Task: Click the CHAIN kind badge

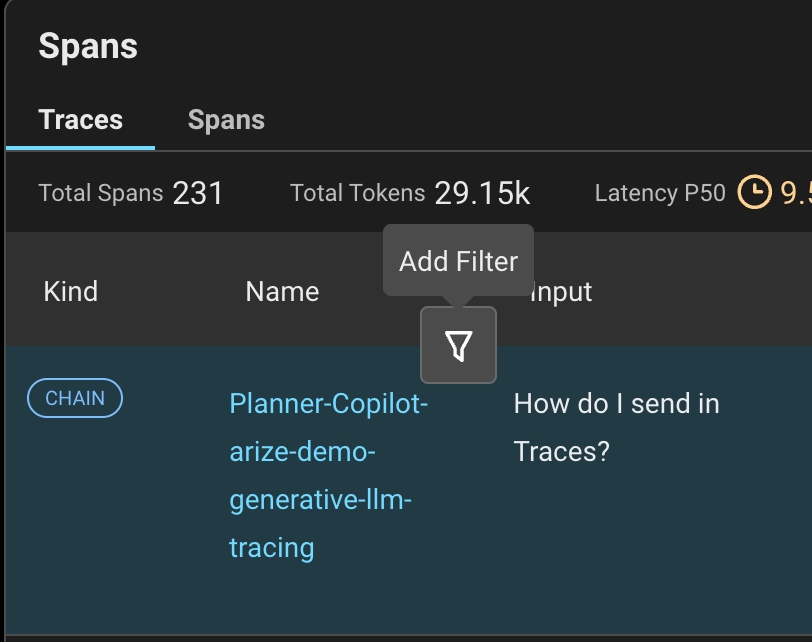Action: click(x=74, y=398)
